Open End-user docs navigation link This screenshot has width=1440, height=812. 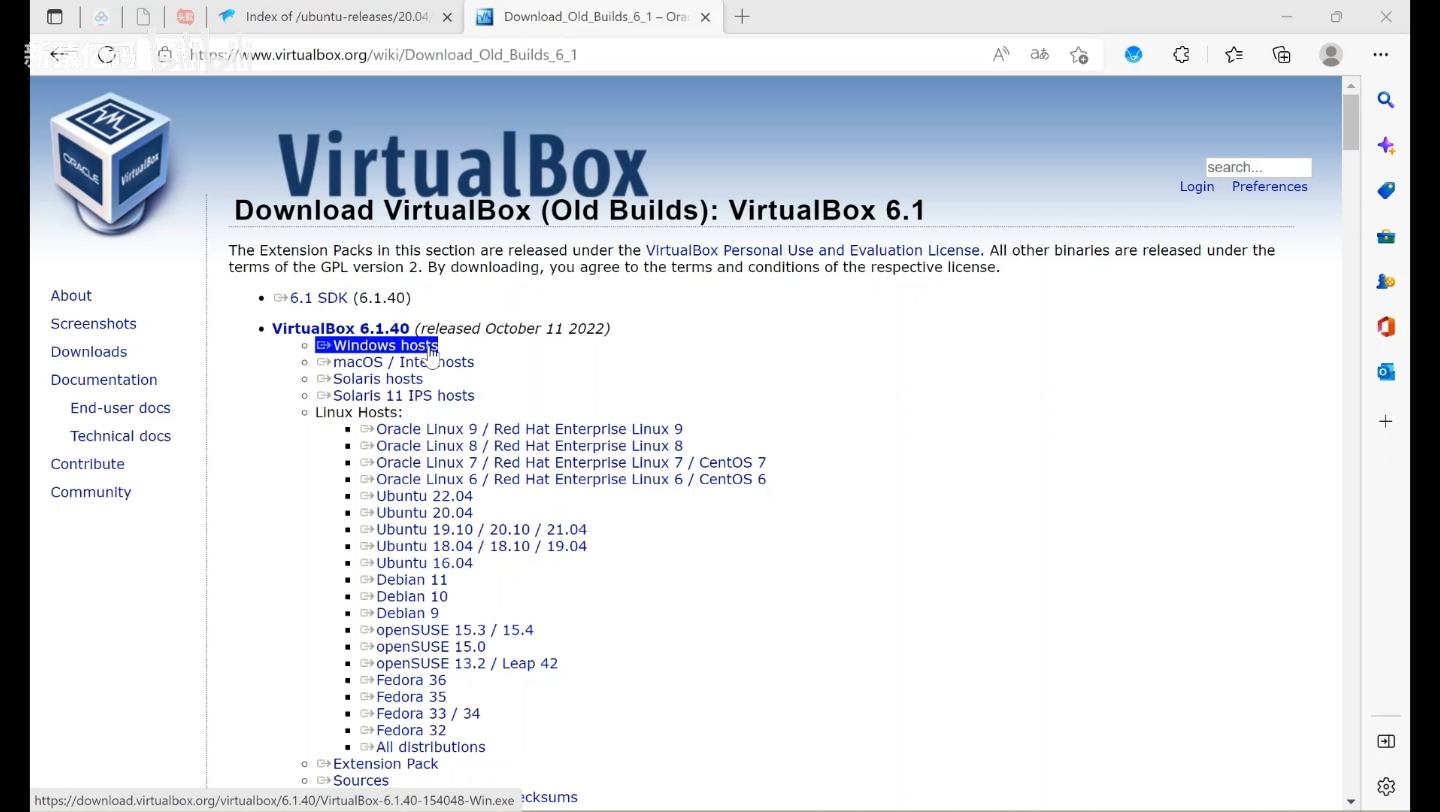pyautogui.click(x=120, y=408)
